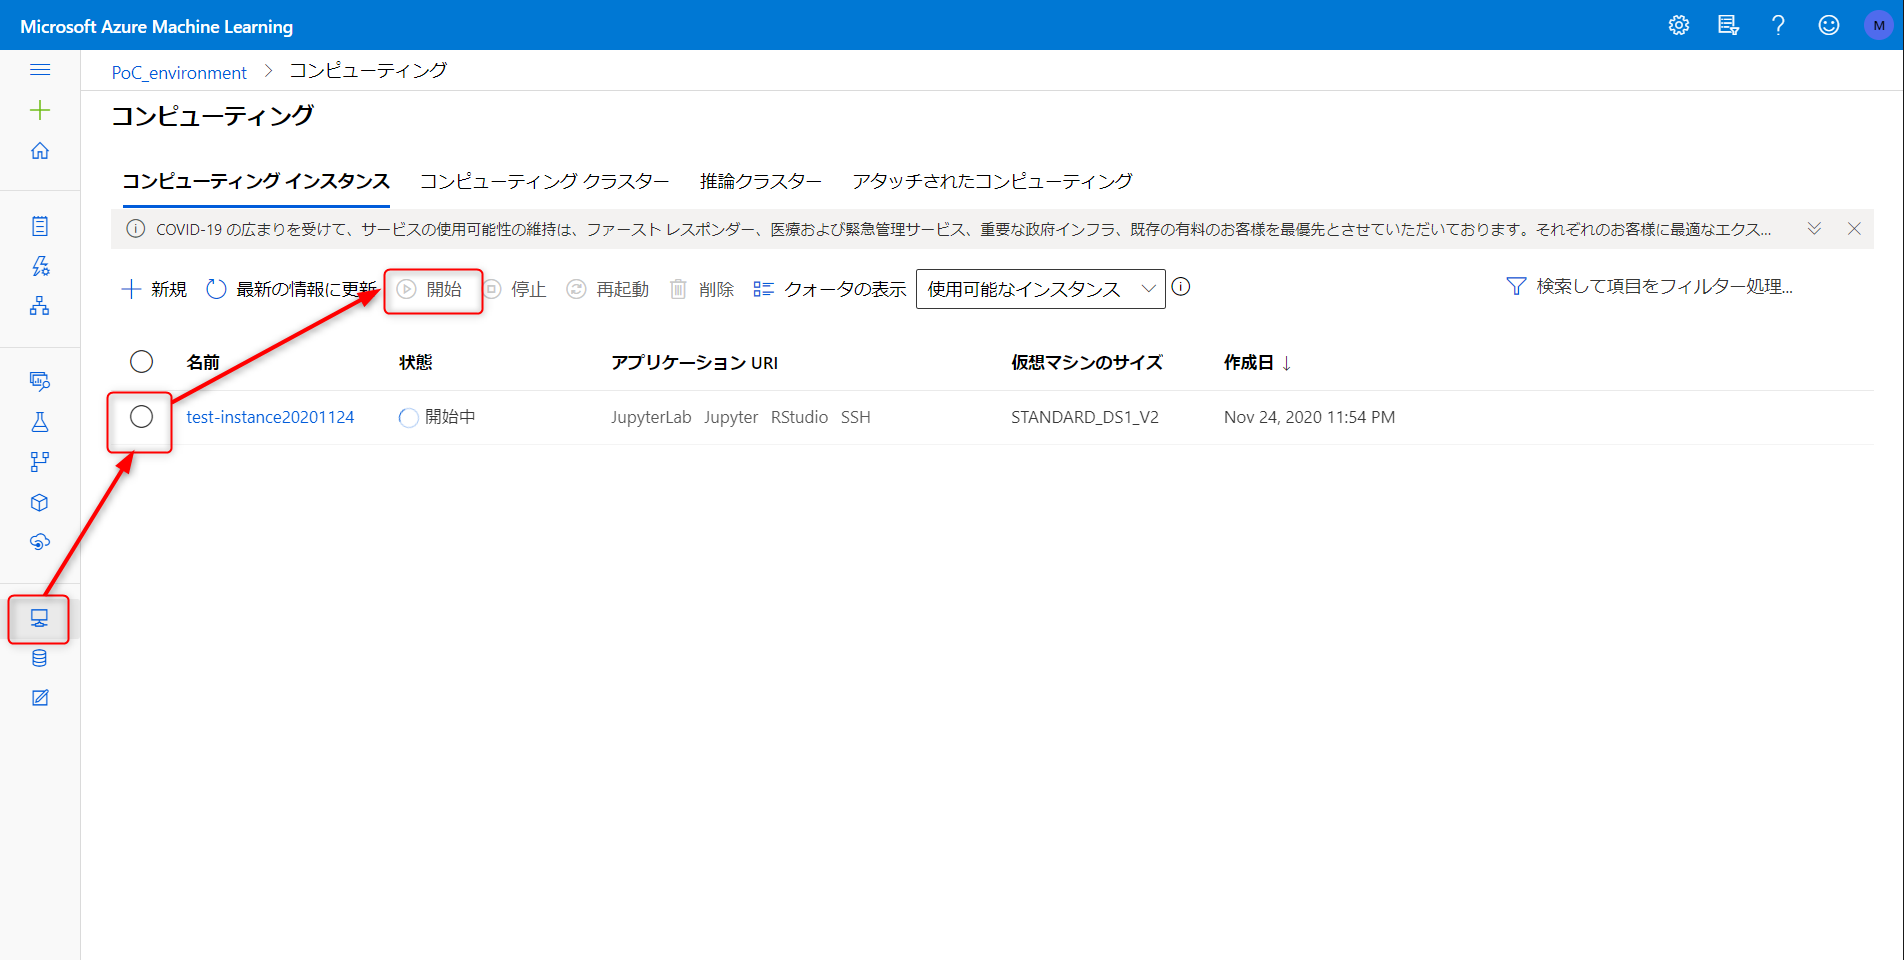Switch to コンピューティング クラスター tab
This screenshot has height=960, width=1904.
click(544, 181)
